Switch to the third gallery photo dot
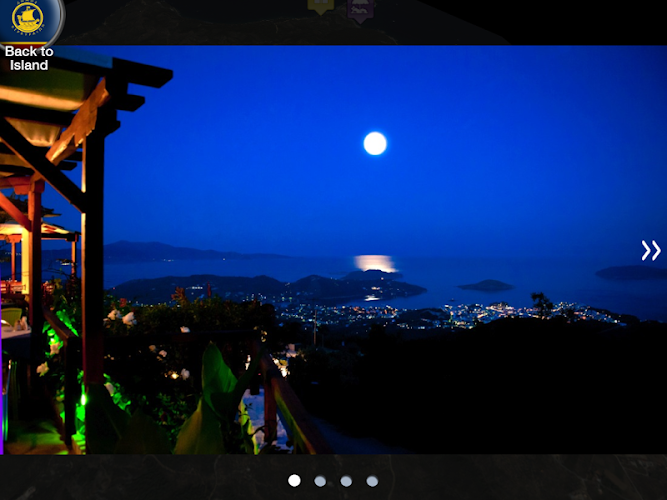Viewport: 667px width, 500px height. [x=346, y=481]
